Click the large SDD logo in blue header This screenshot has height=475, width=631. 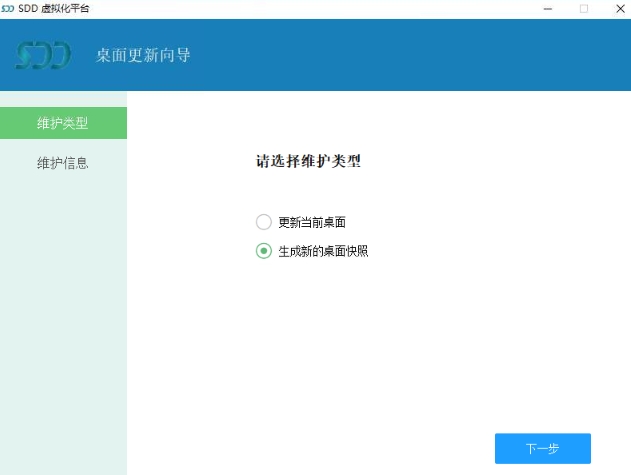43,55
